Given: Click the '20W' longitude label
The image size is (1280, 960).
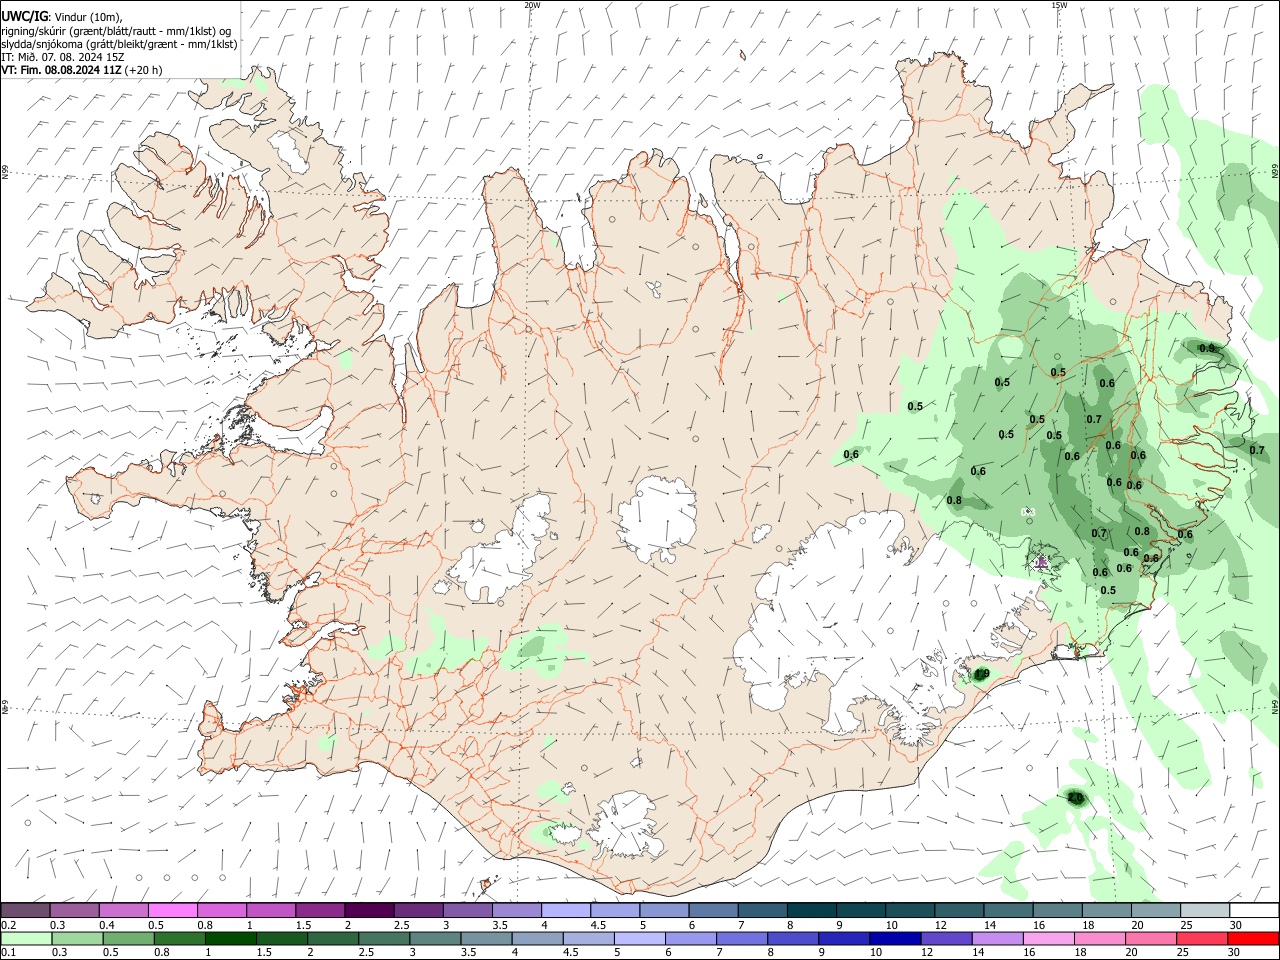Looking at the screenshot, I should pyautogui.click(x=532, y=5).
